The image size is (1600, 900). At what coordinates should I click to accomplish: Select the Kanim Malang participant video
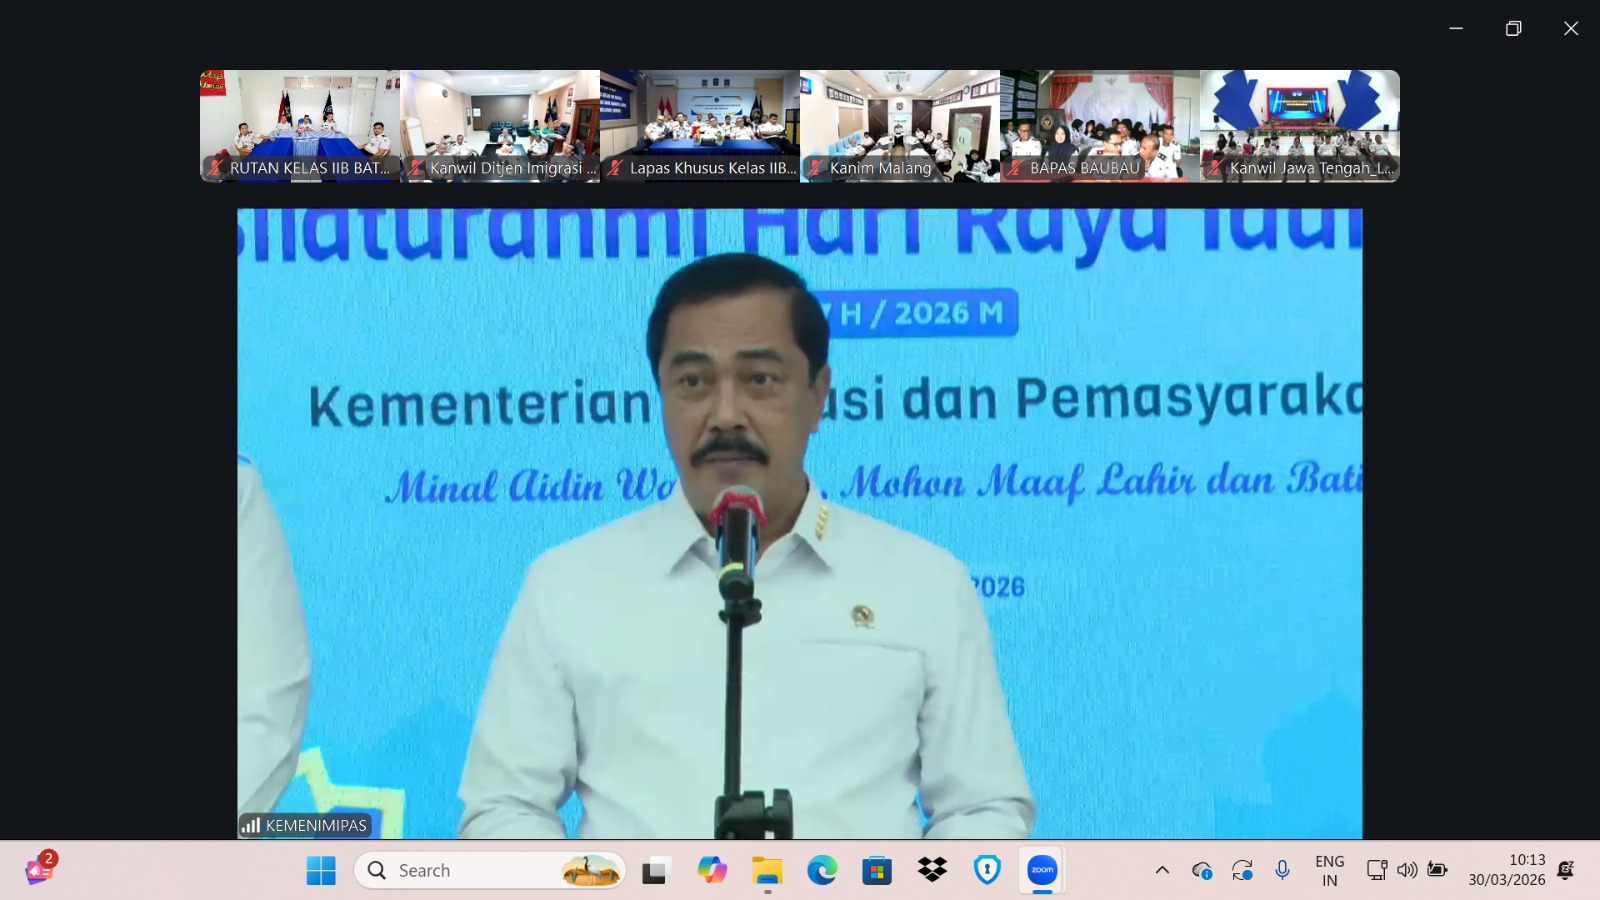[900, 125]
